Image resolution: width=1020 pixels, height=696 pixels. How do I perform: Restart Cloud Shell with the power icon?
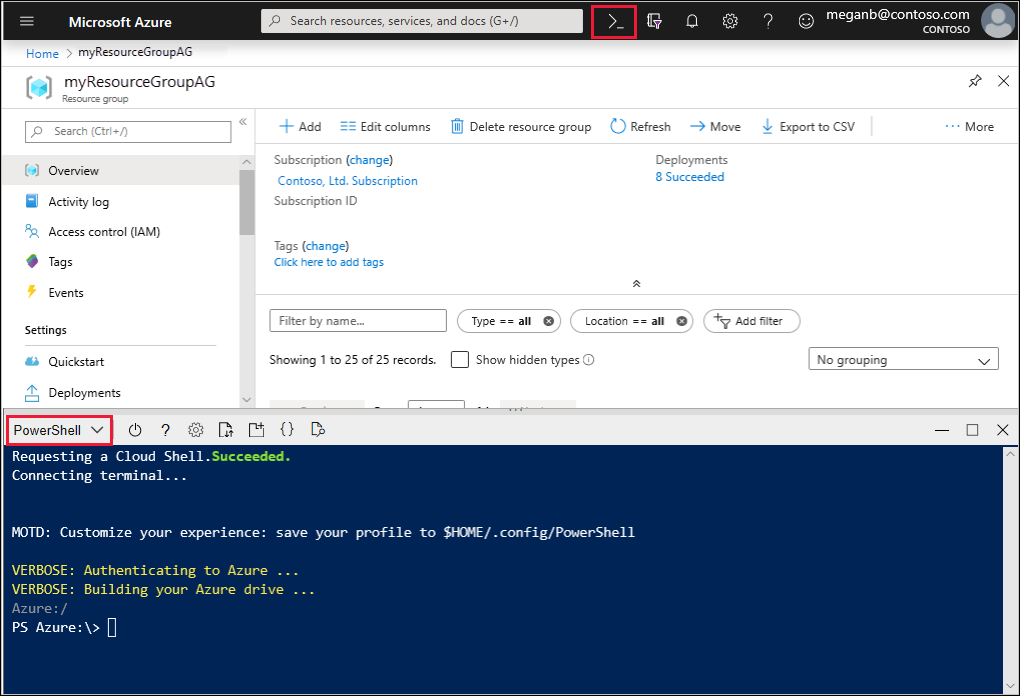[135, 429]
